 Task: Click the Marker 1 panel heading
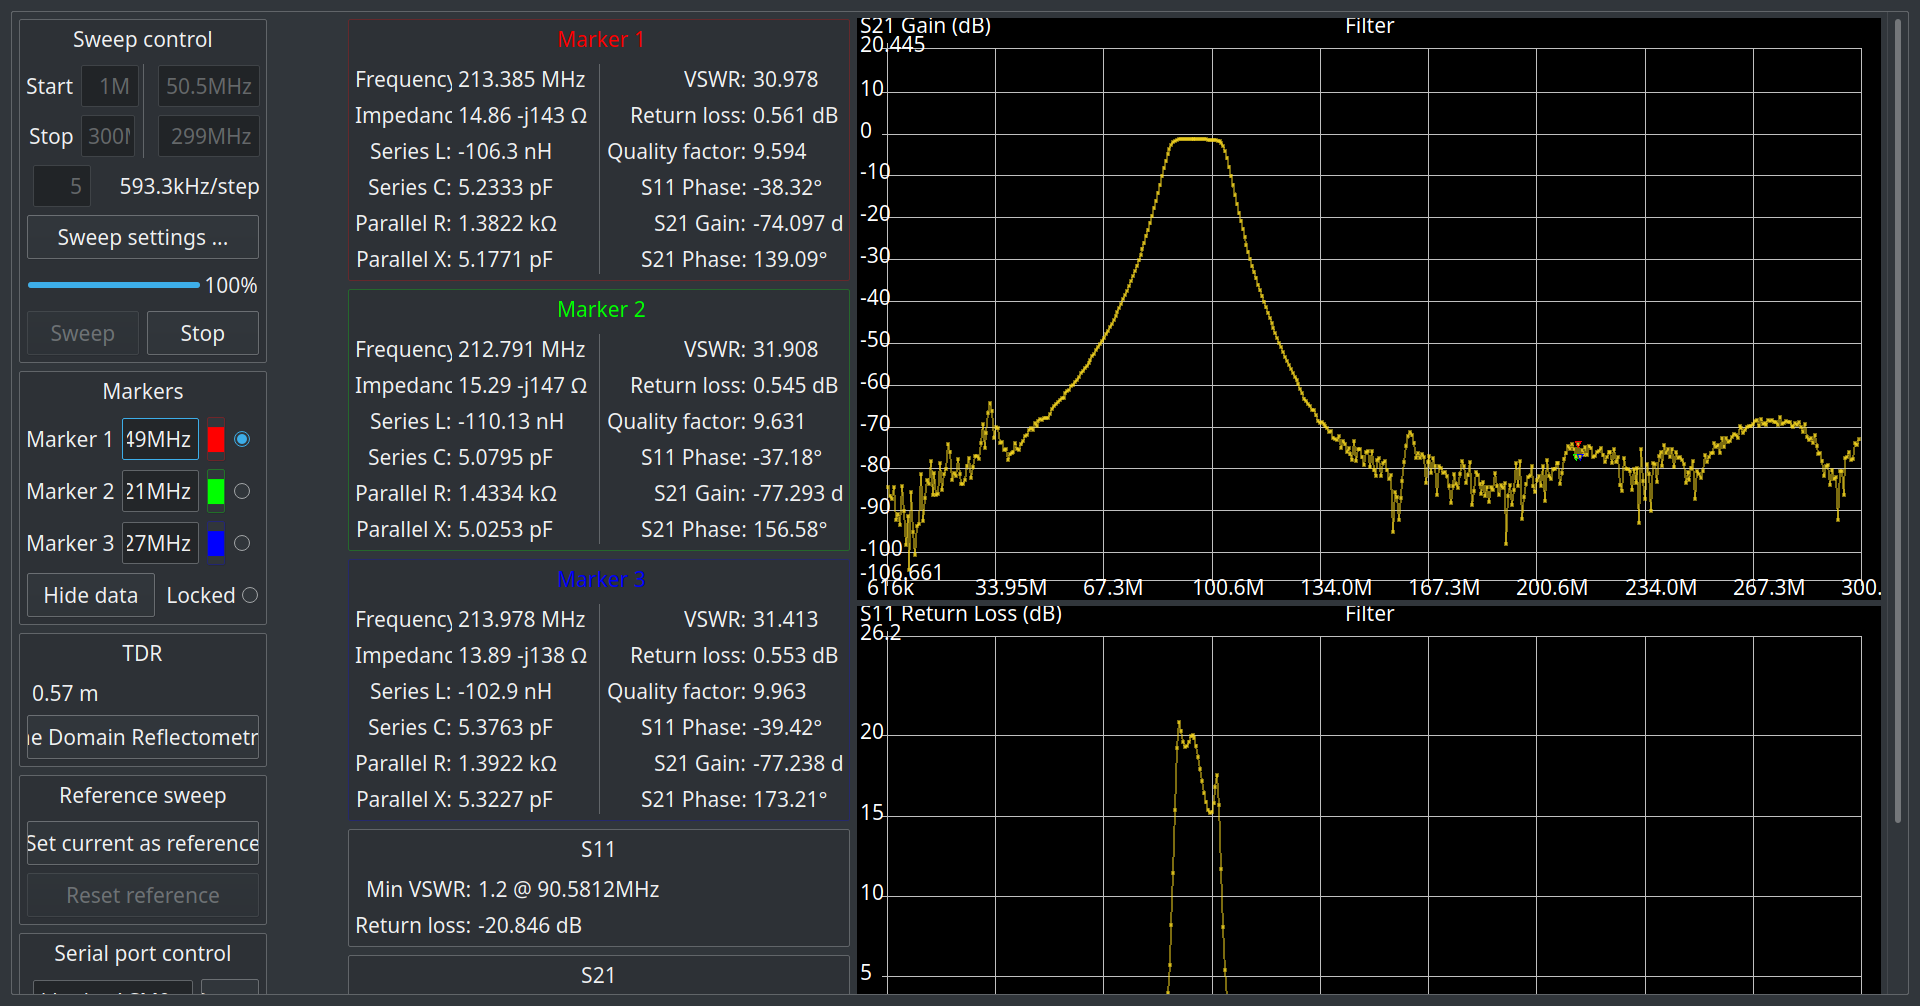click(x=601, y=40)
